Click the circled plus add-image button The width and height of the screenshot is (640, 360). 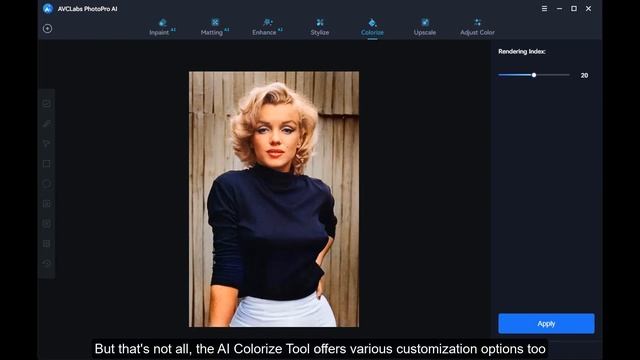coord(47,29)
